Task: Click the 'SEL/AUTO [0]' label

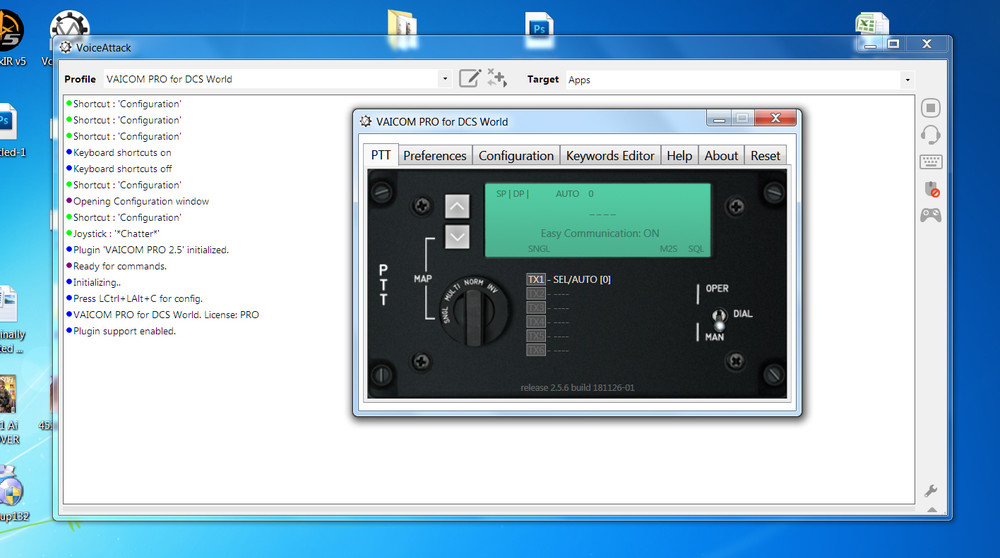Action: pyautogui.click(x=582, y=279)
